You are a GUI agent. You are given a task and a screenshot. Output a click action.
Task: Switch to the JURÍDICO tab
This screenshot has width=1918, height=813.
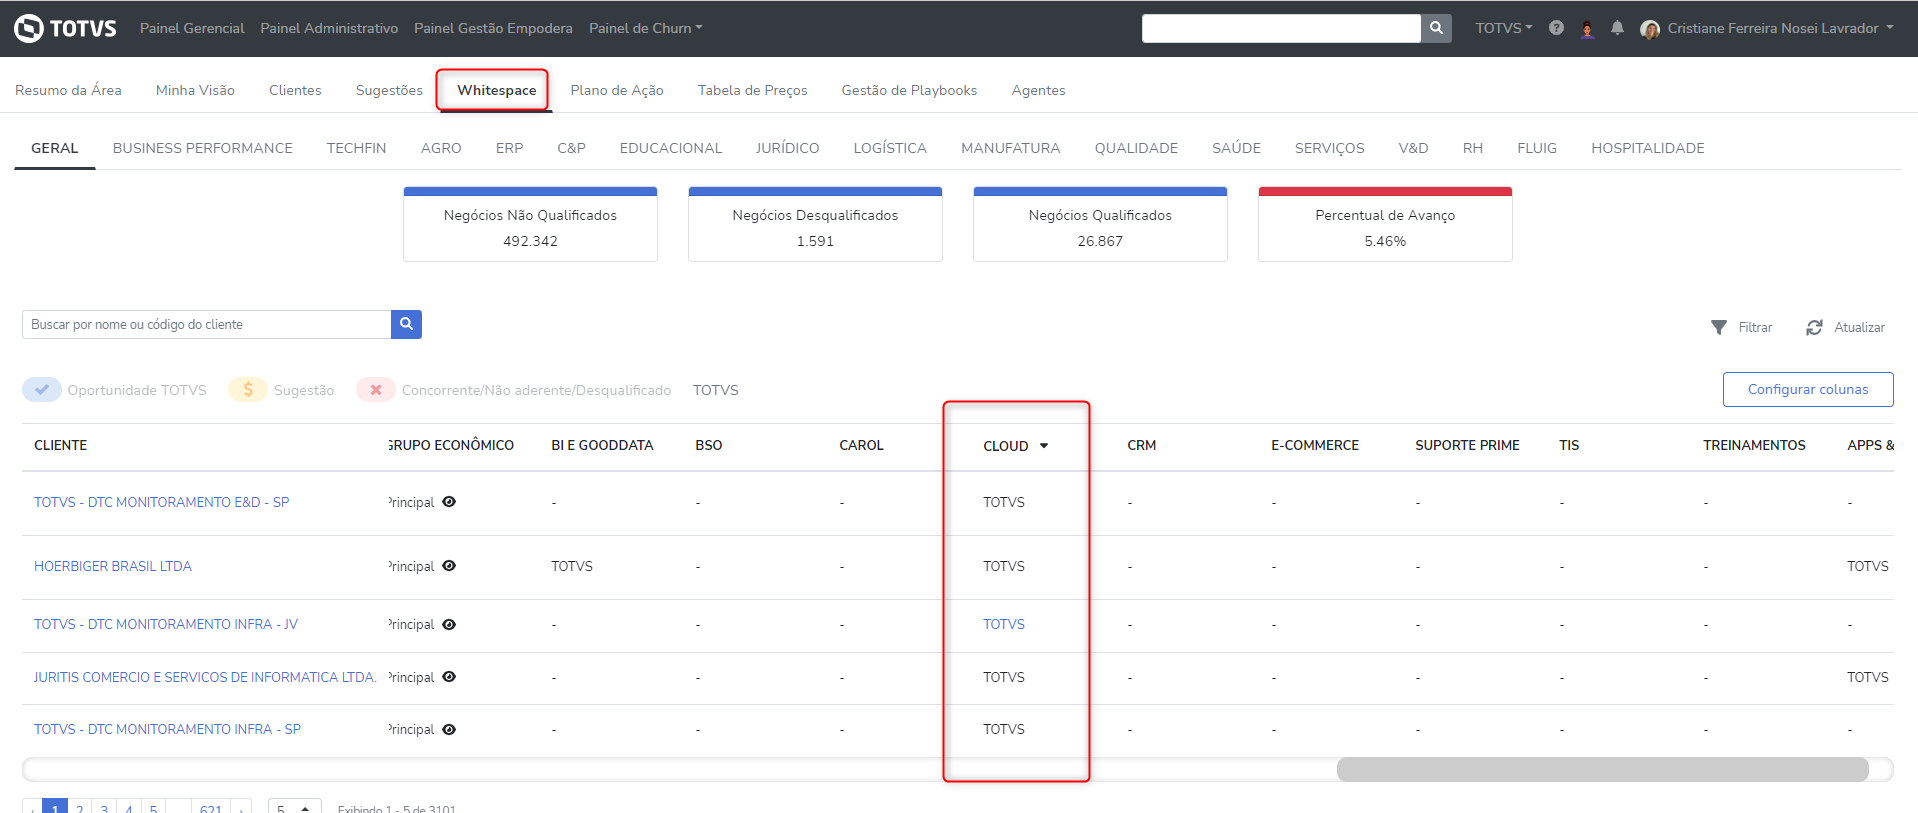787,148
